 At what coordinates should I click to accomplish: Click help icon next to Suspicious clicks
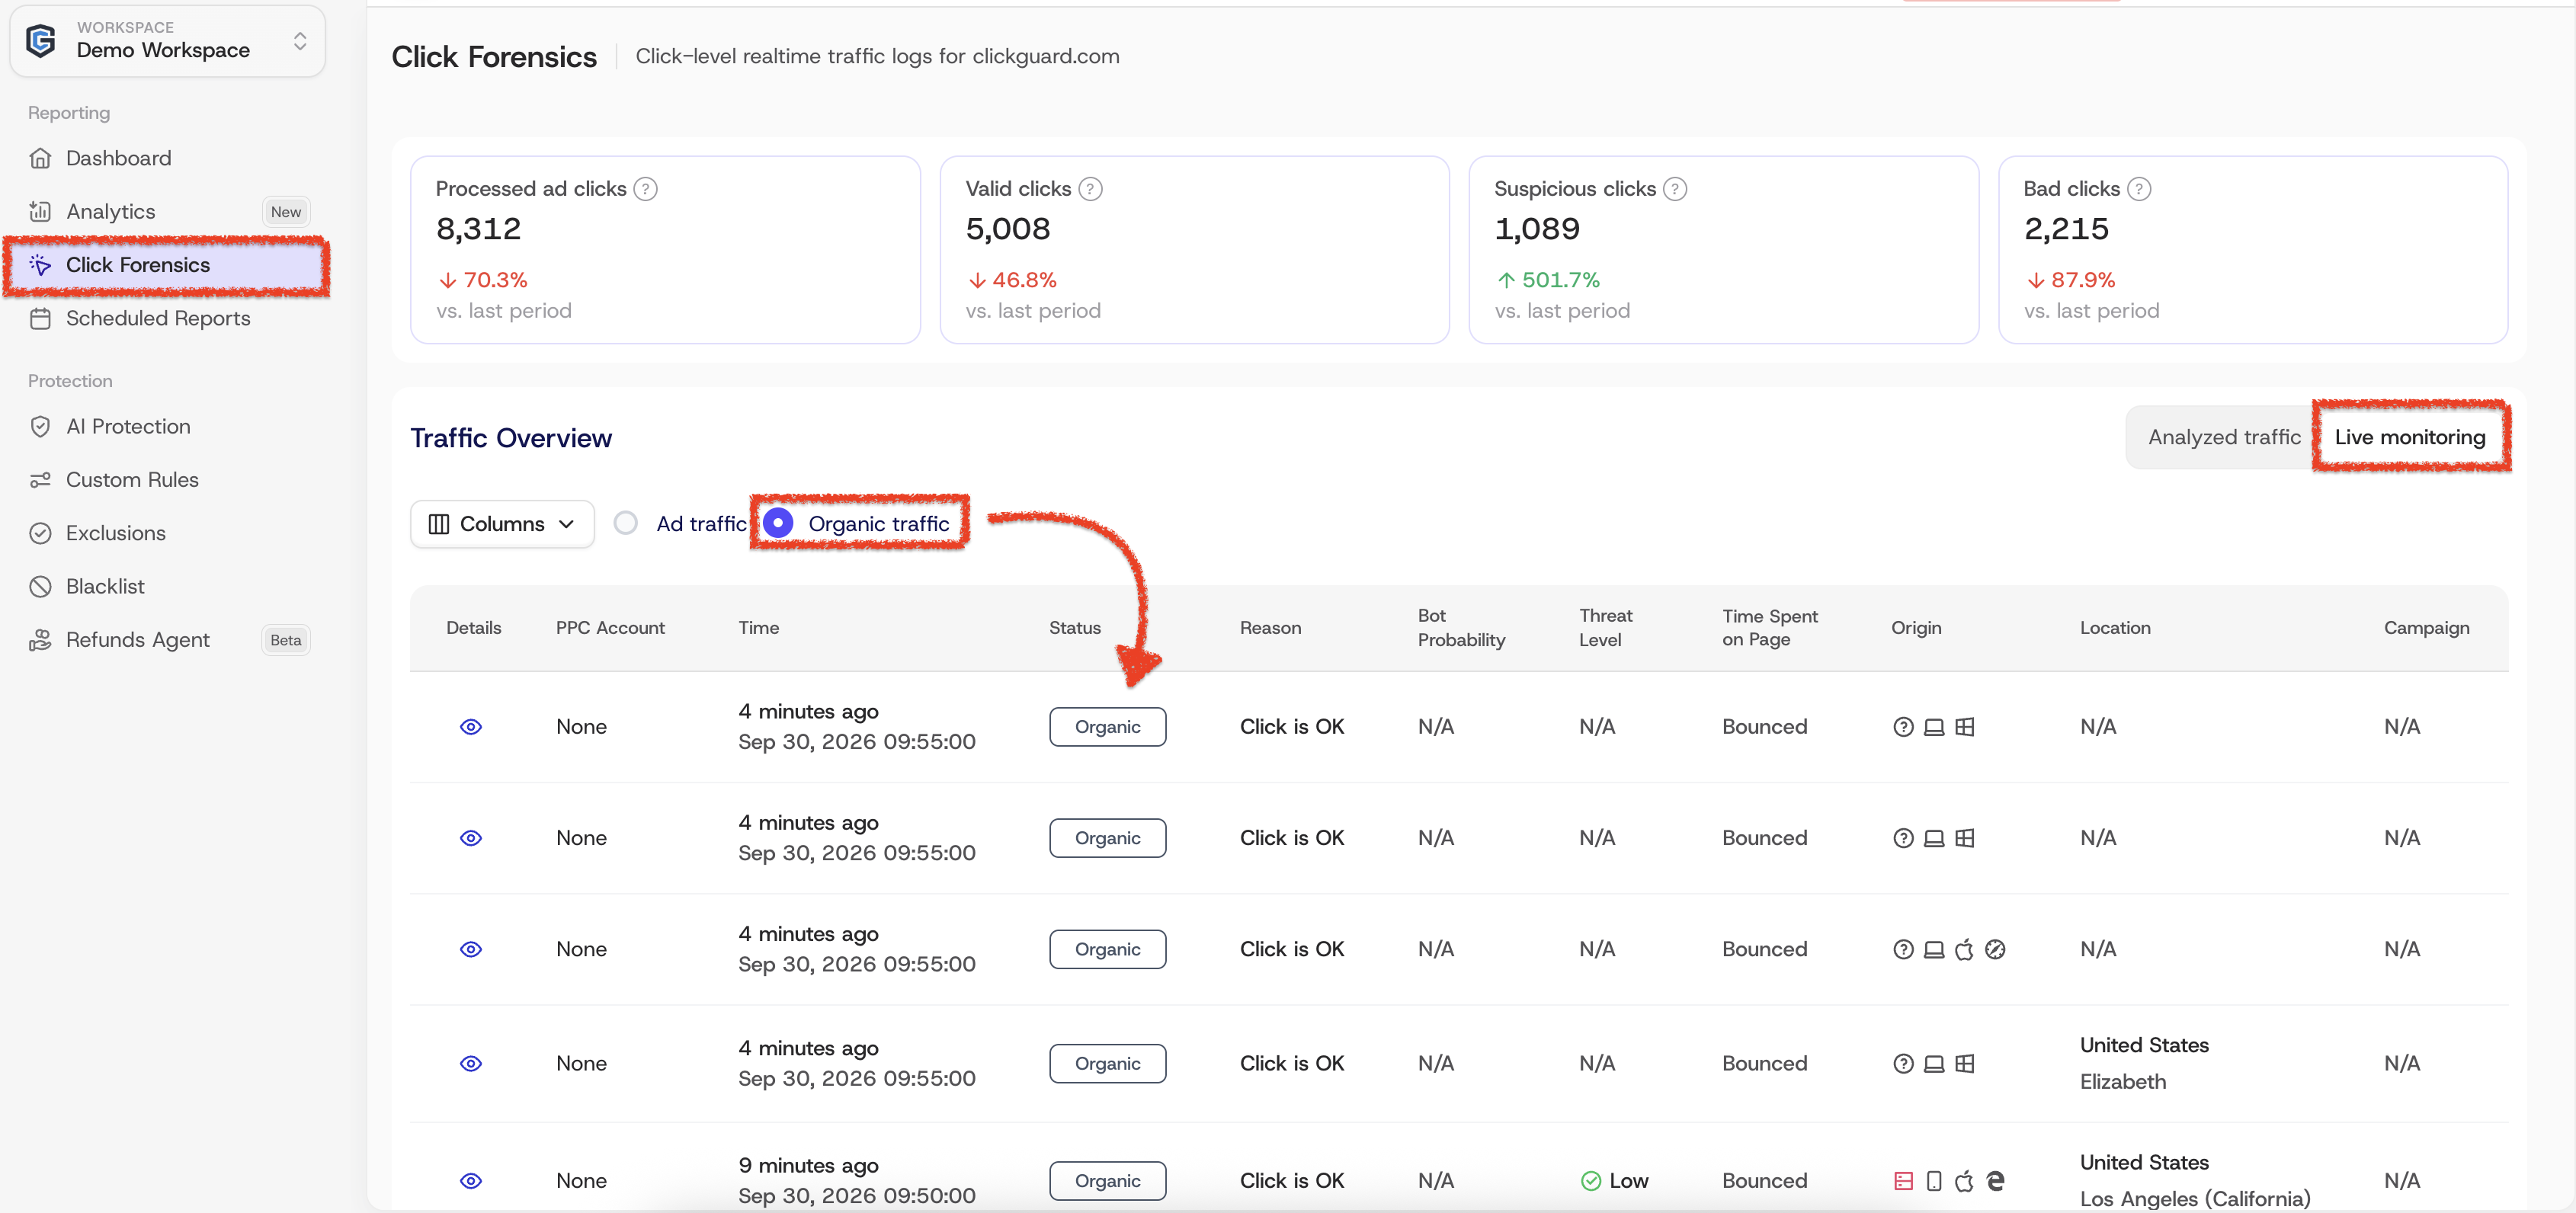point(1675,189)
